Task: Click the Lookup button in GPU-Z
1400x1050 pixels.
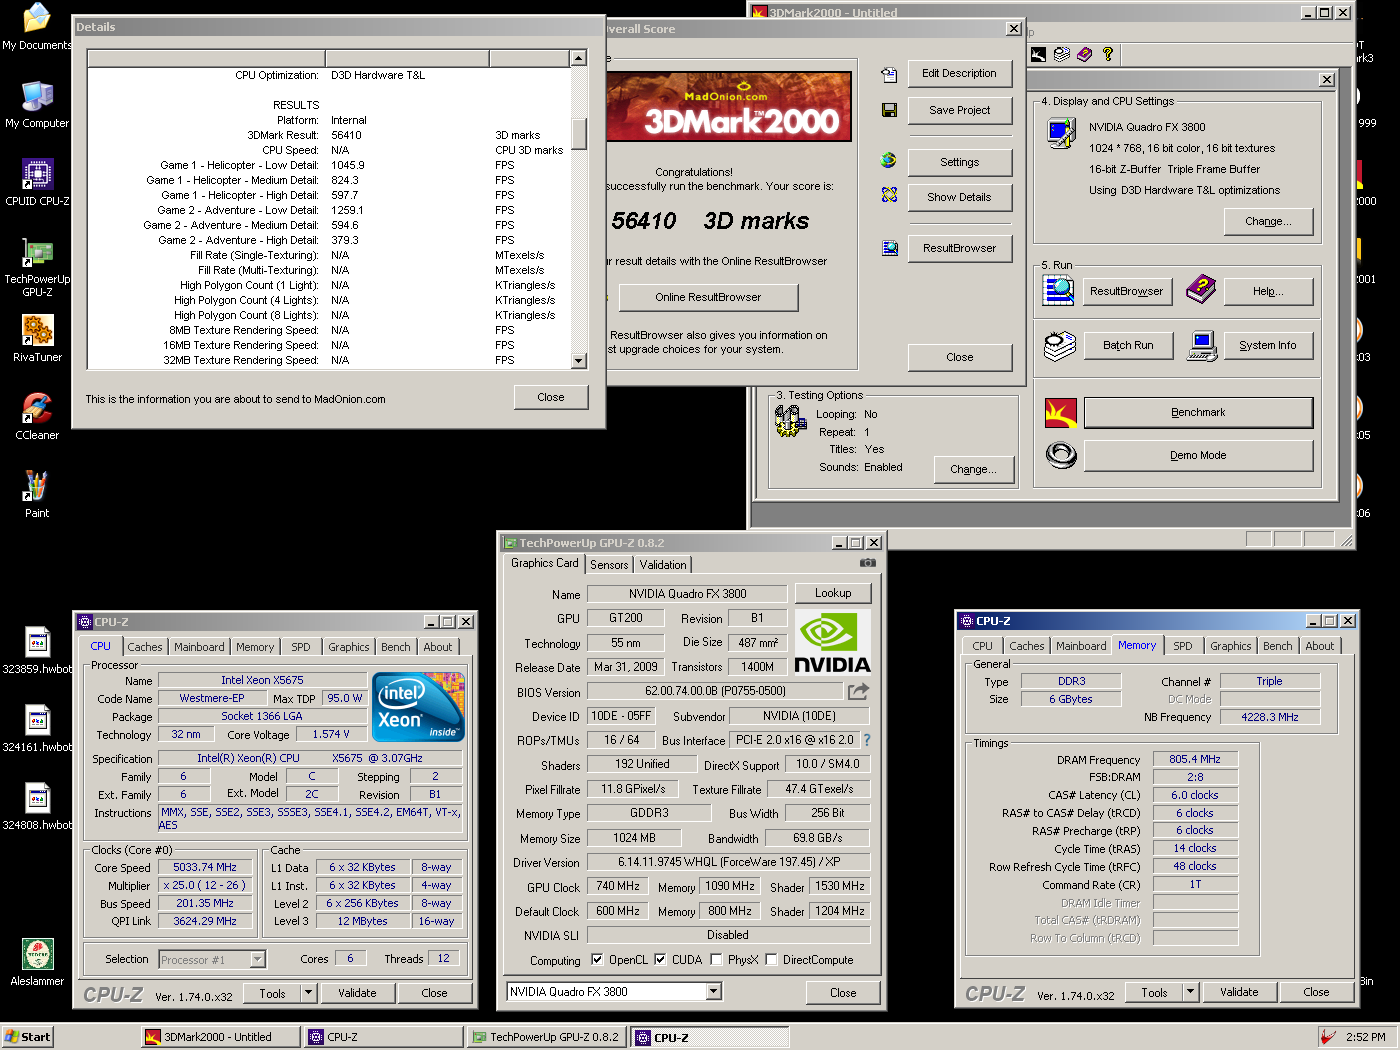Action: point(833,593)
